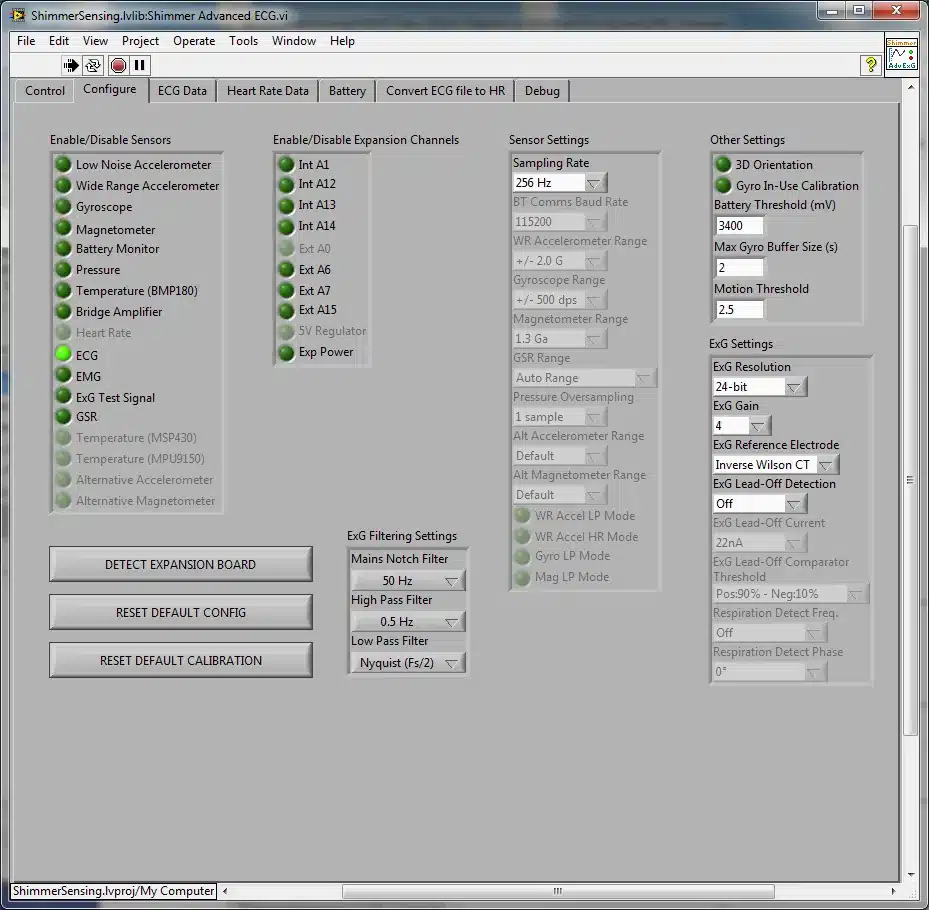This screenshot has width=929, height=910.
Task: Disable the lit ECG sensor LED
Action: coord(63,354)
